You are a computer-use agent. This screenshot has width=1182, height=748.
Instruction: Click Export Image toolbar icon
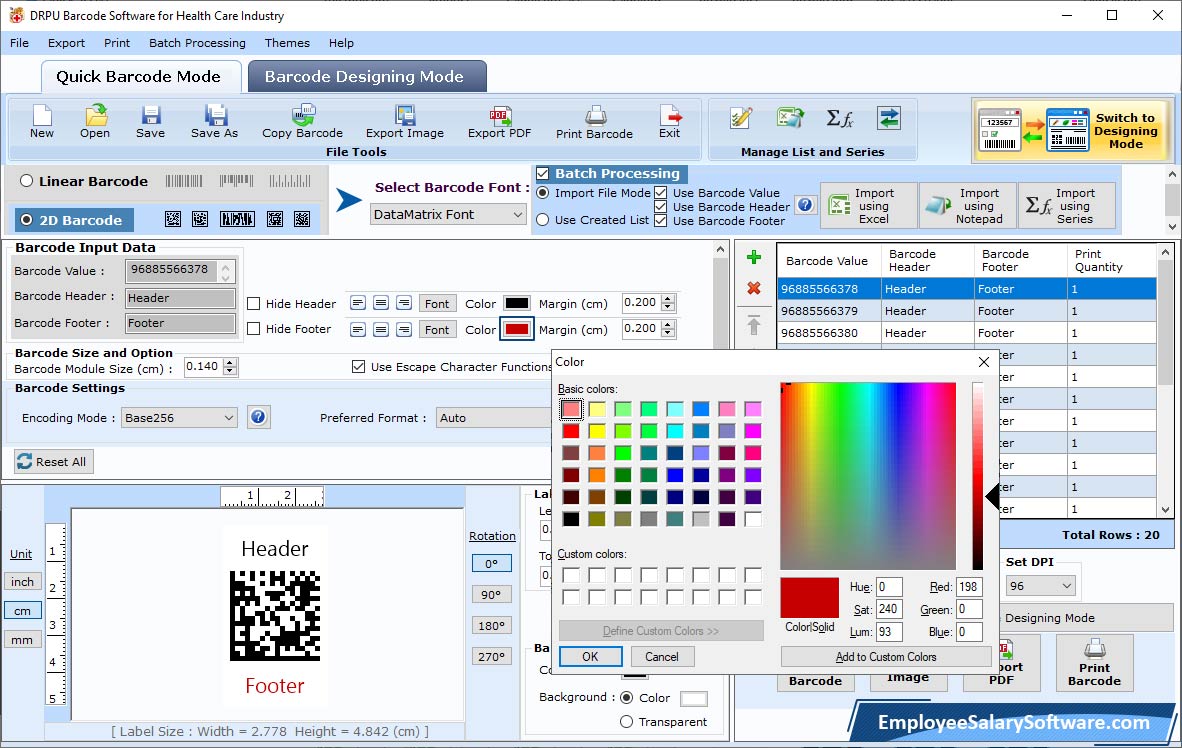tap(405, 122)
